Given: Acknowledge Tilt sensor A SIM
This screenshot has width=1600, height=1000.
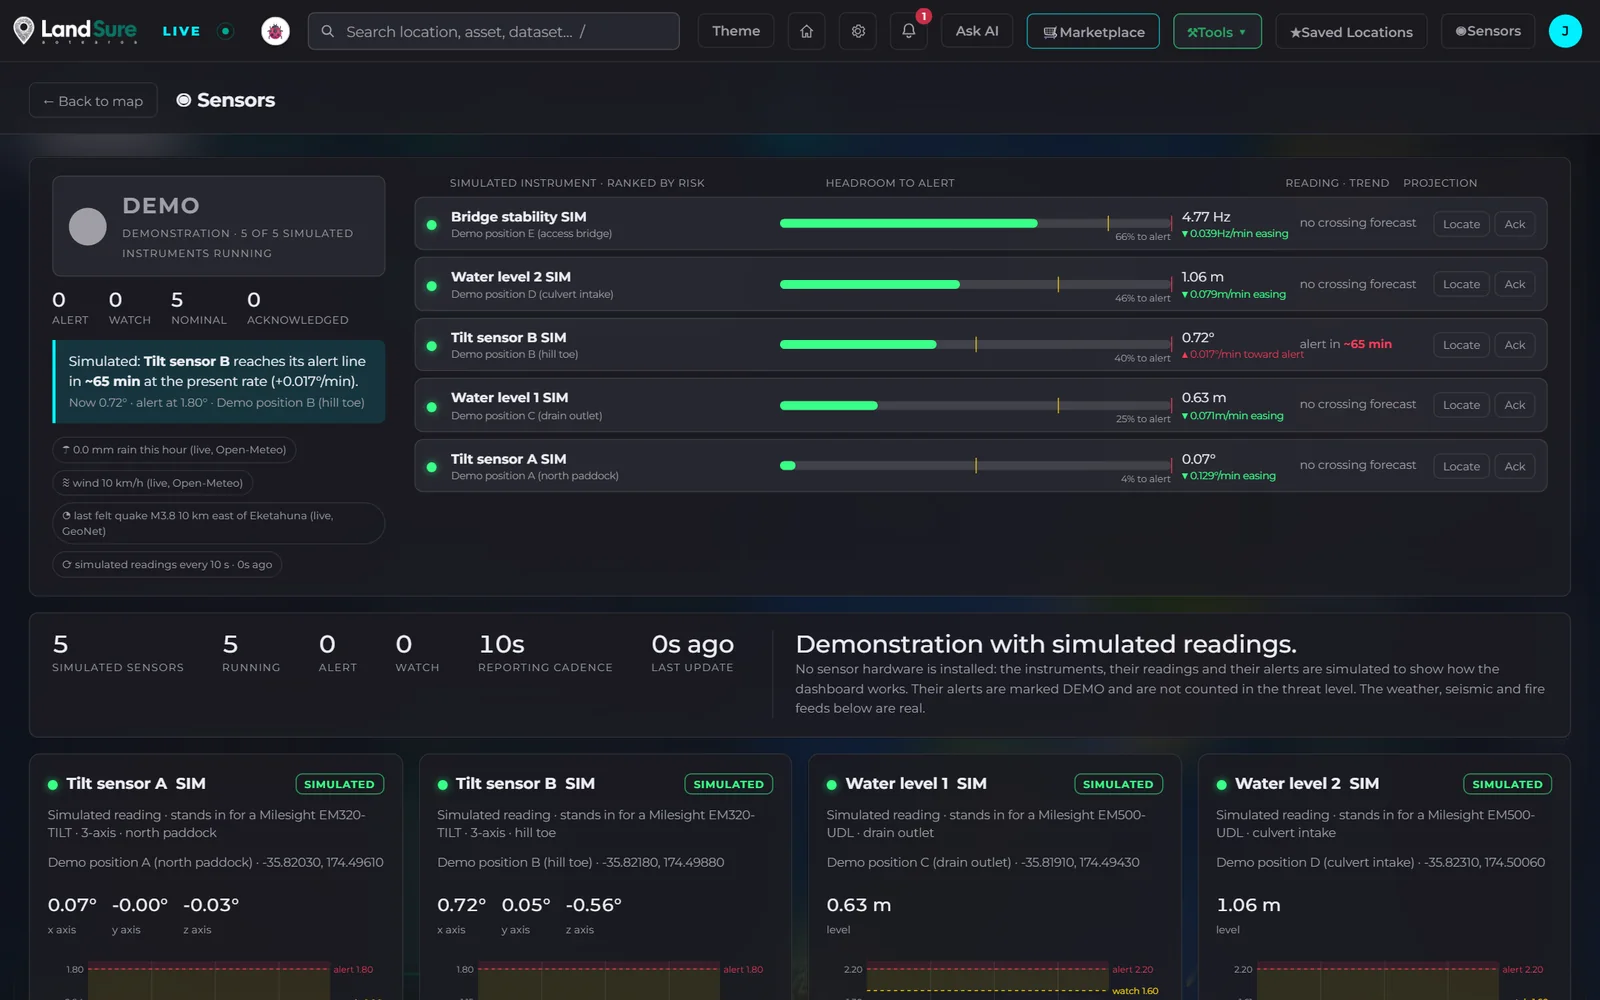Looking at the screenshot, I should 1515,466.
